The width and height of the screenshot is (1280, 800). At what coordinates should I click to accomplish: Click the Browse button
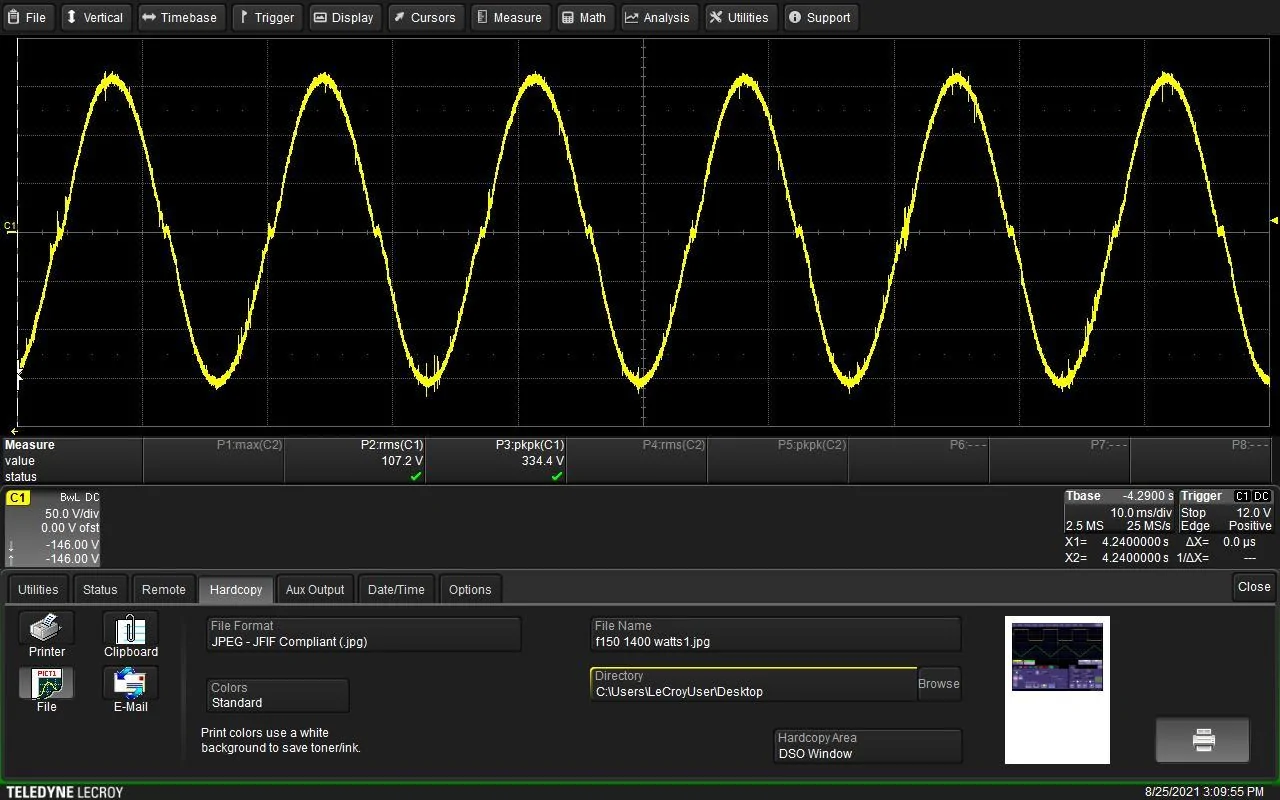(938, 684)
